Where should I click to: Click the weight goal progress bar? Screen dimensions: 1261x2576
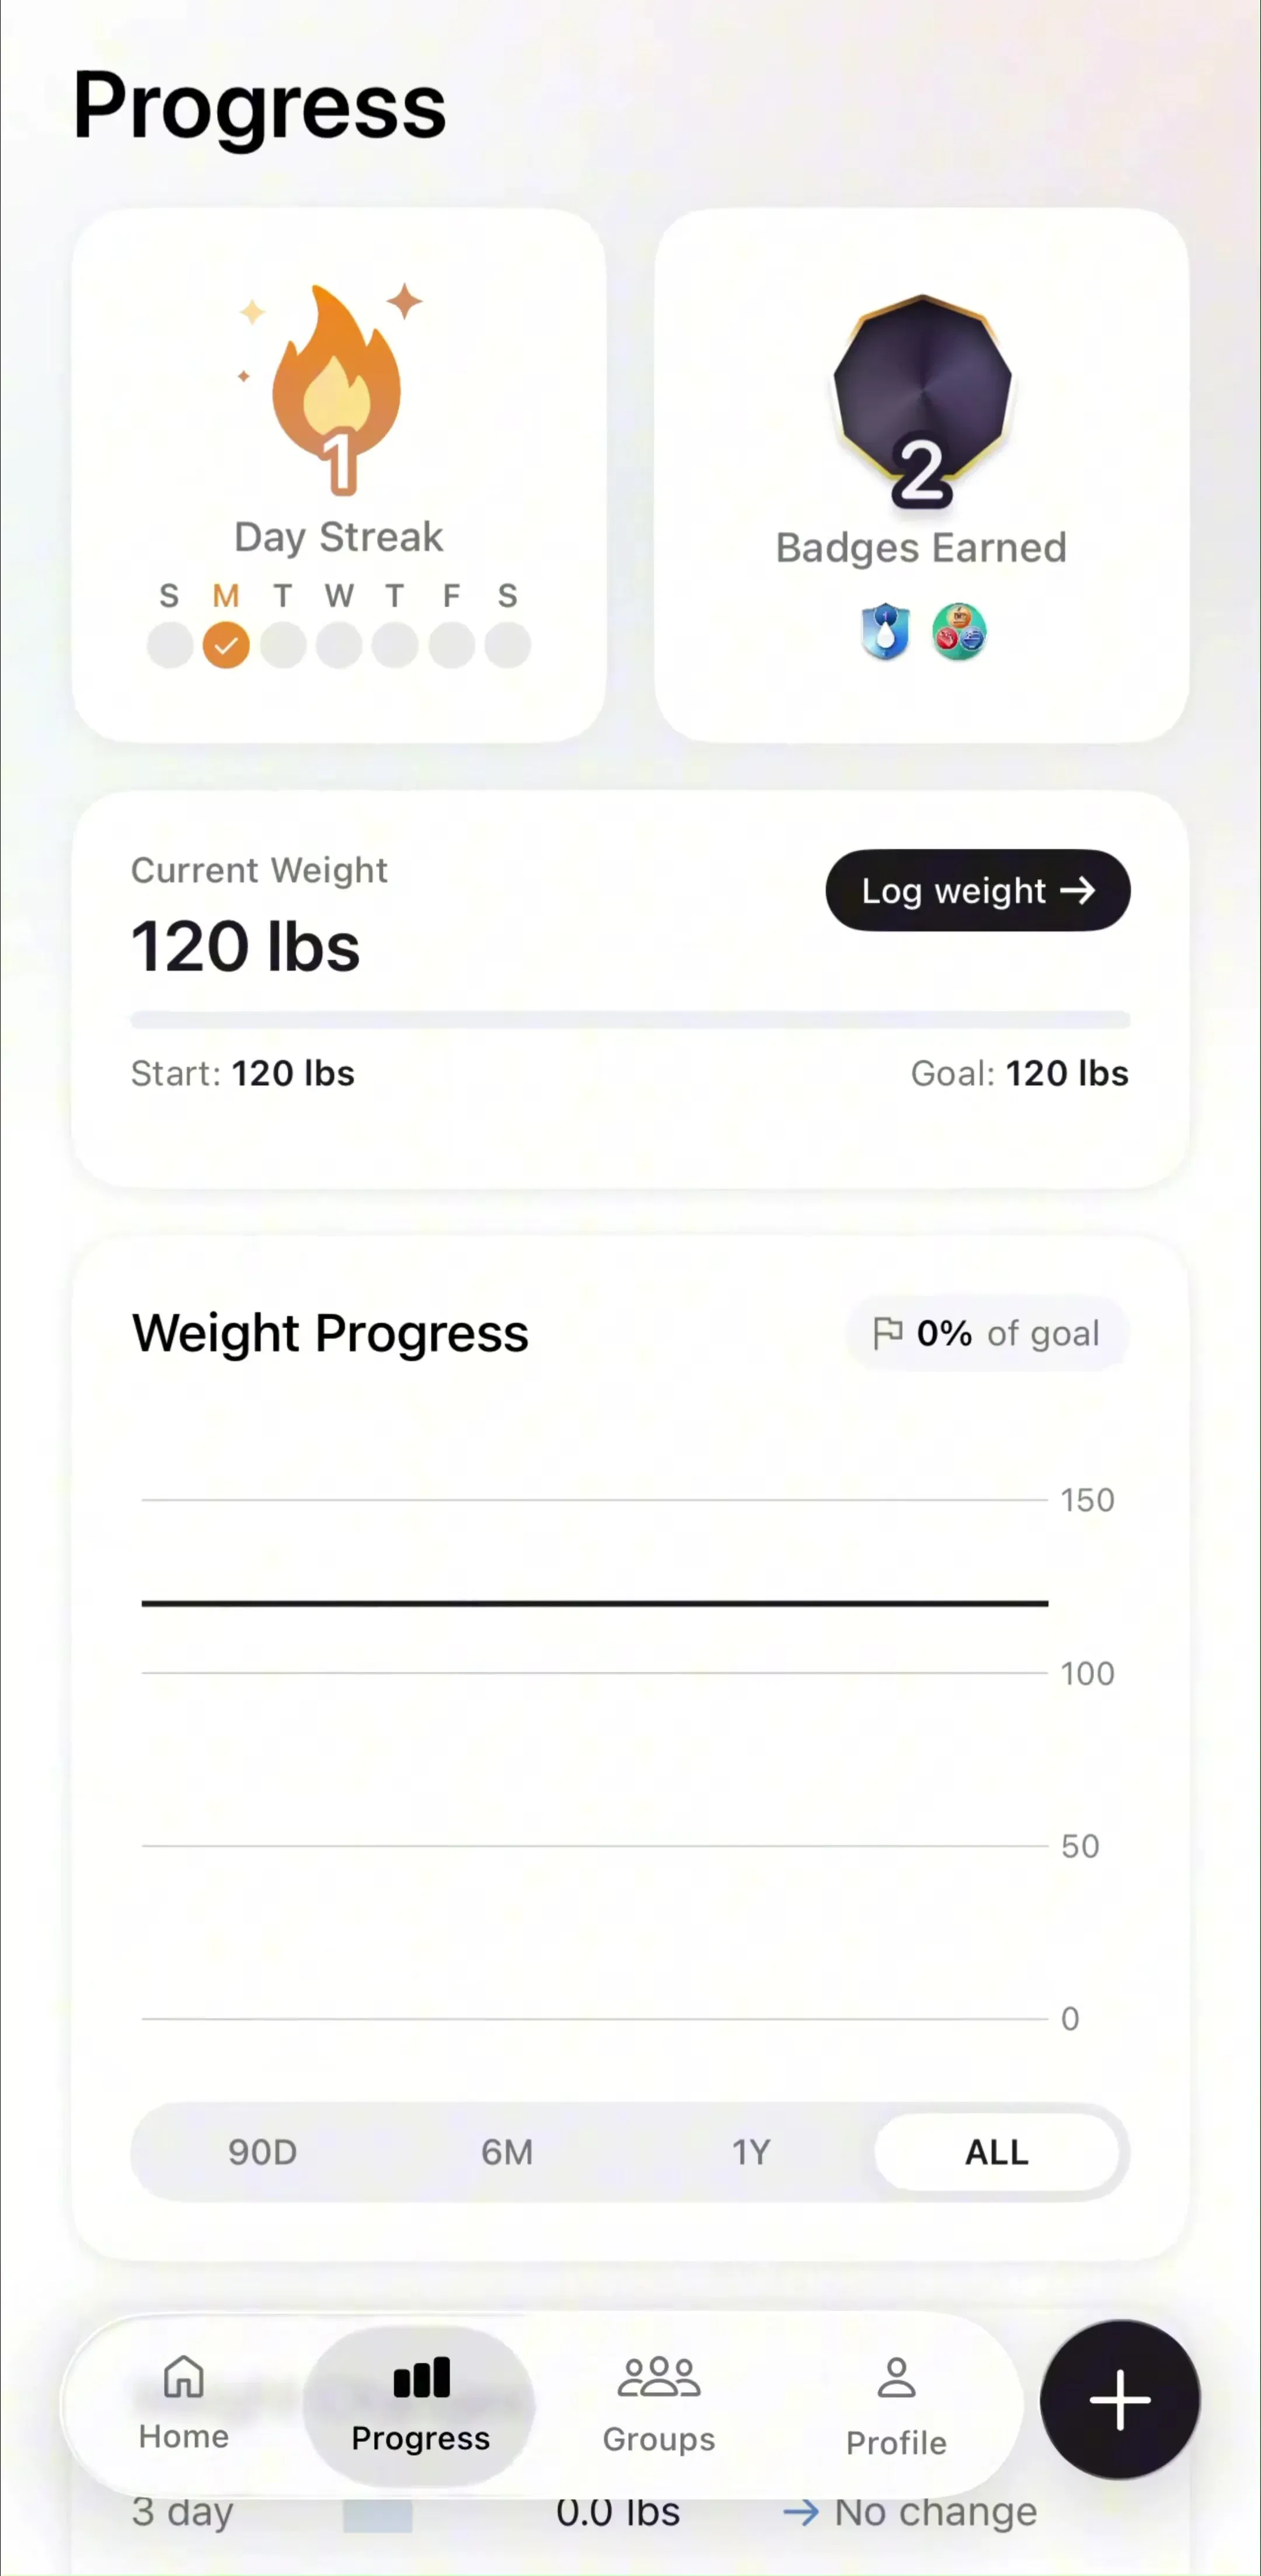(x=630, y=1020)
